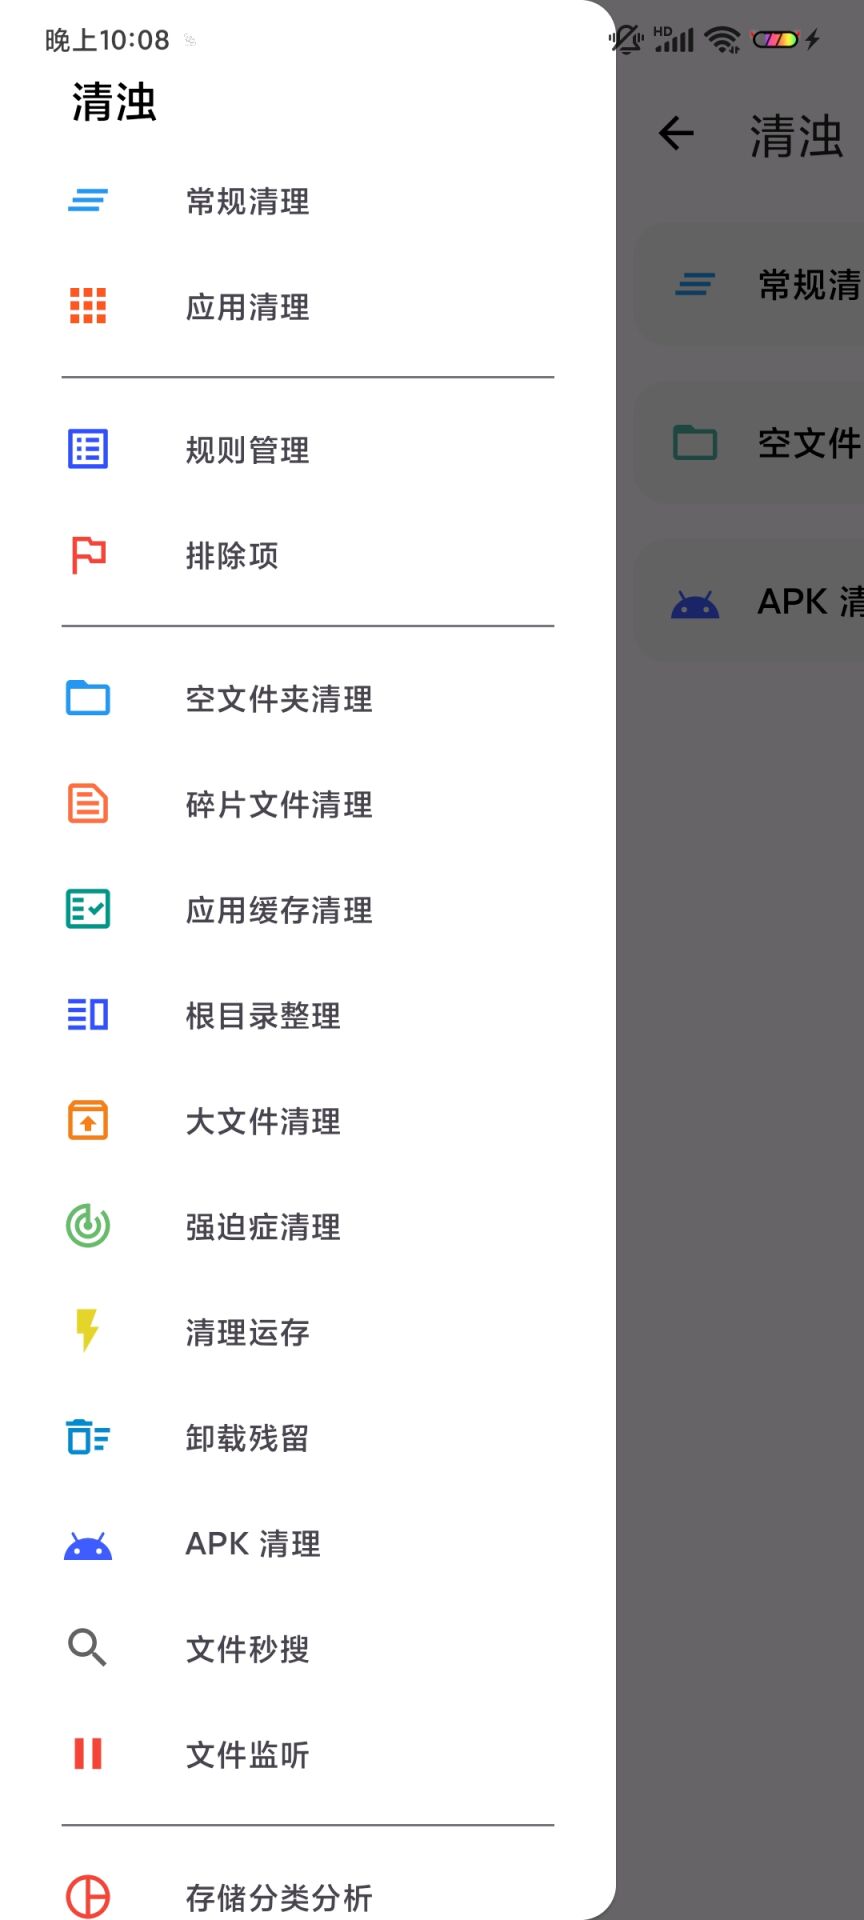Click the Android robot APK 清理 icon

[x=88, y=1544]
